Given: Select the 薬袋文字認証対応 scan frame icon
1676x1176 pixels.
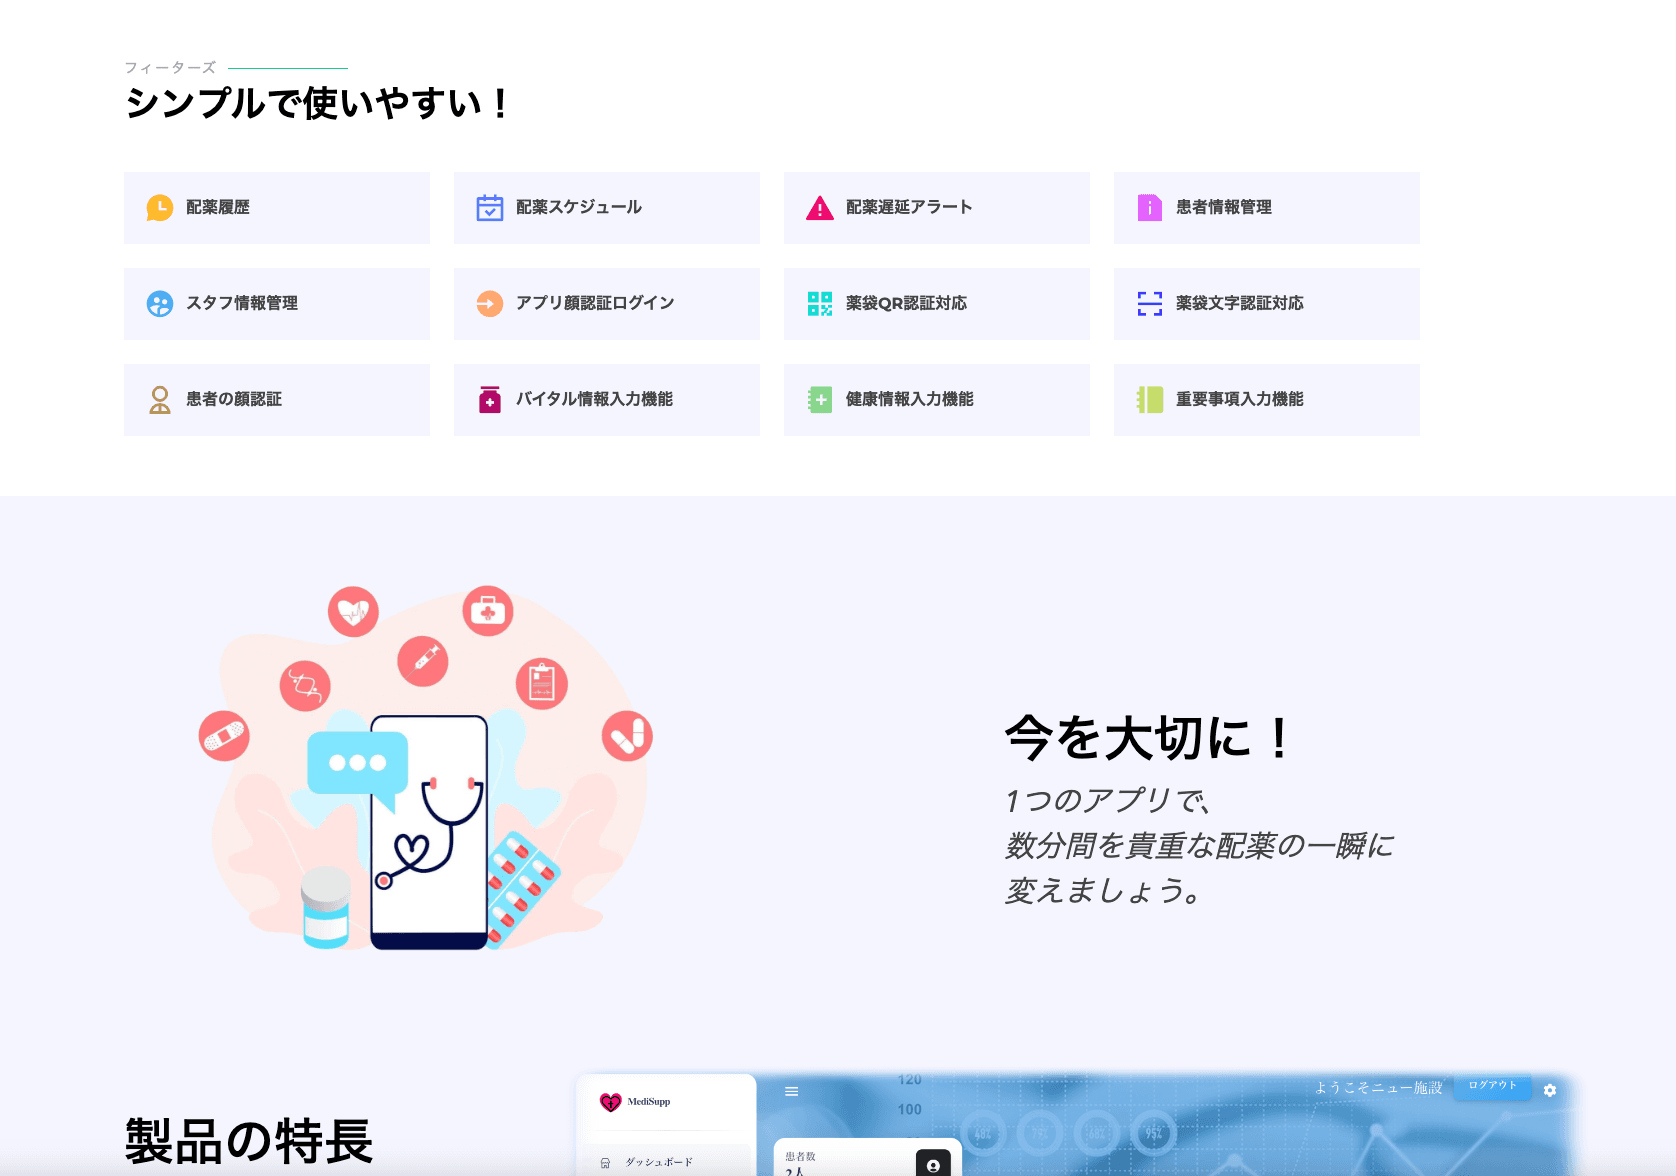Looking at the screenshot, I should [1148, 303].
